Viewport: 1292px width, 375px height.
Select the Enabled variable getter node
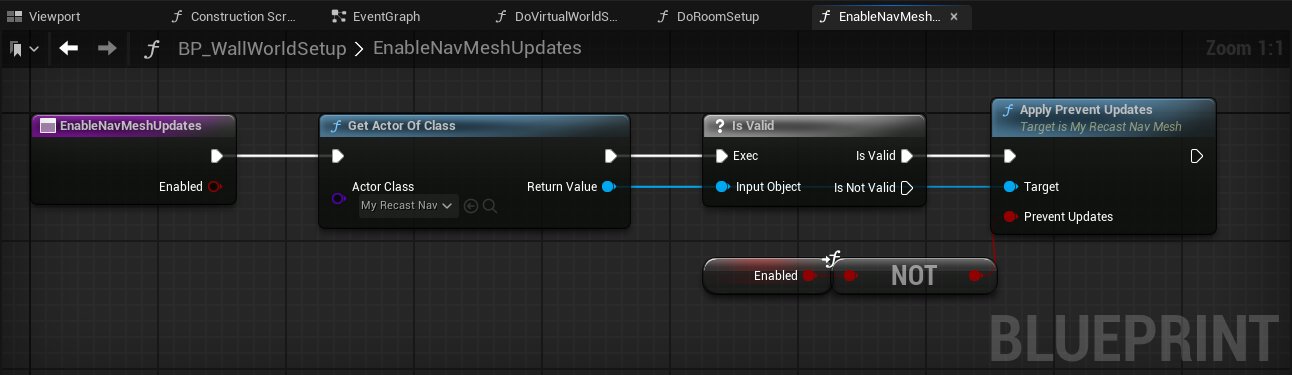pos(766,276)
